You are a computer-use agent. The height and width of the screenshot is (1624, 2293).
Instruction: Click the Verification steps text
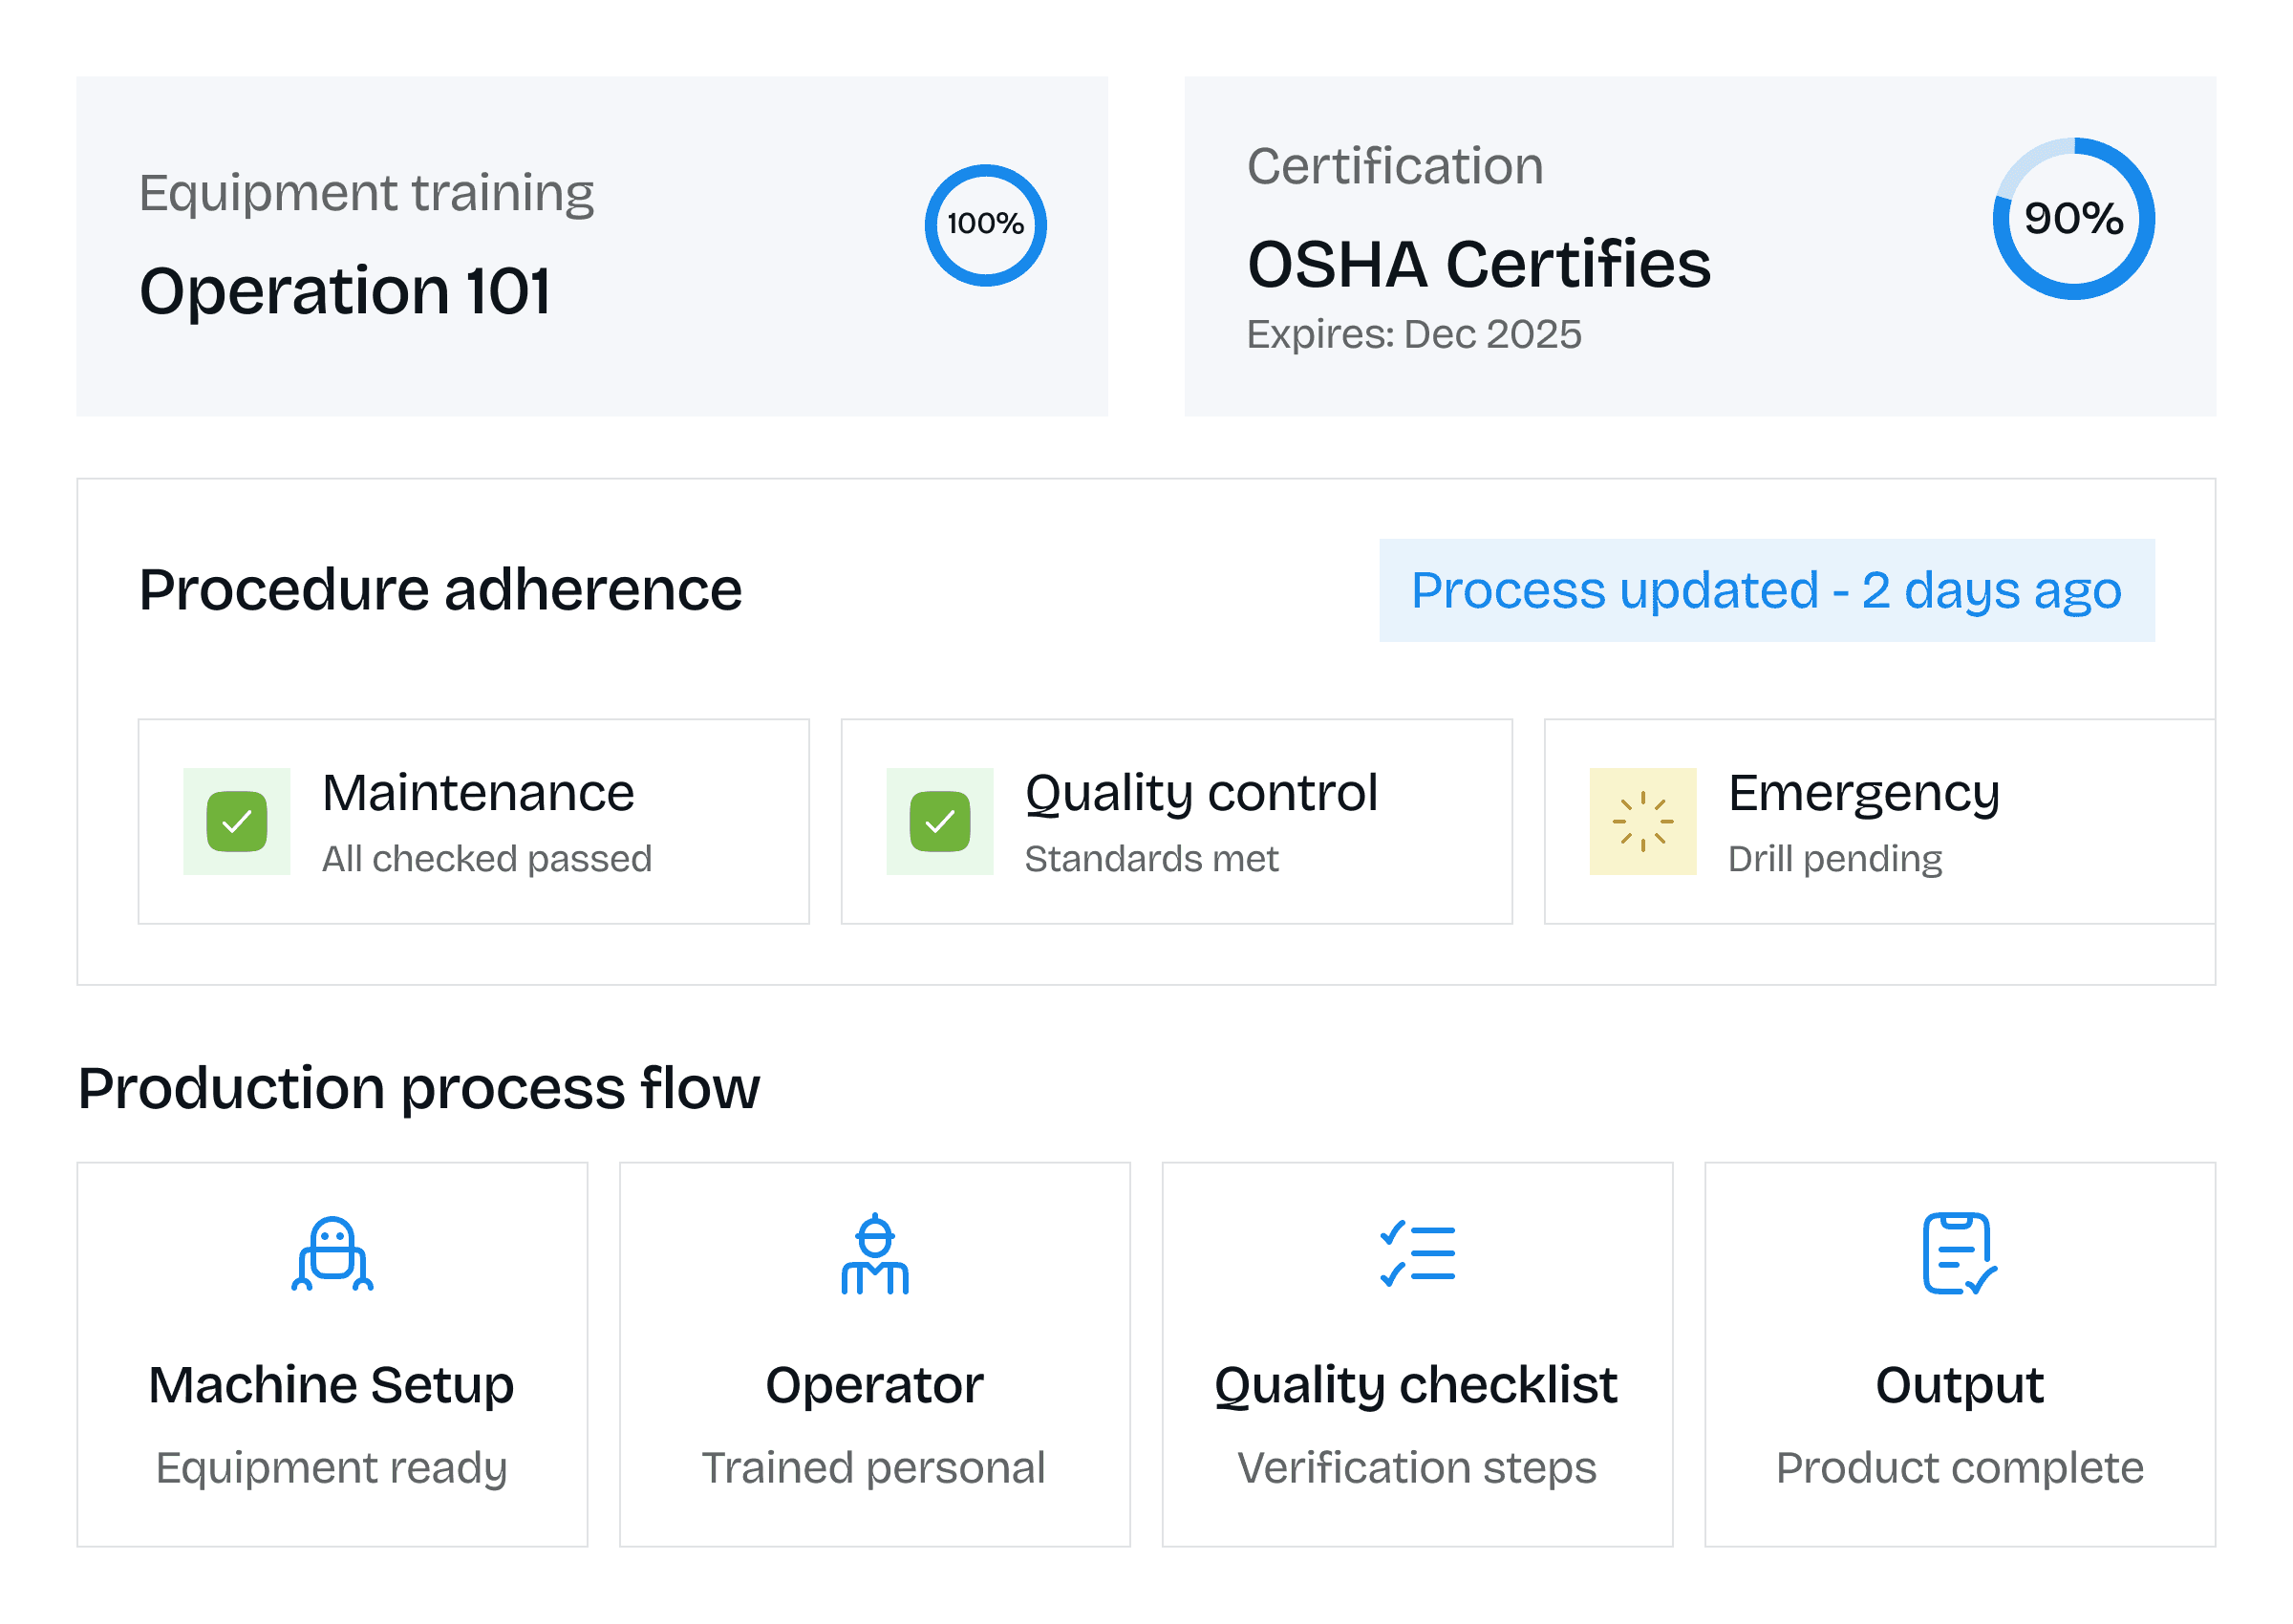(1417, 1468)
